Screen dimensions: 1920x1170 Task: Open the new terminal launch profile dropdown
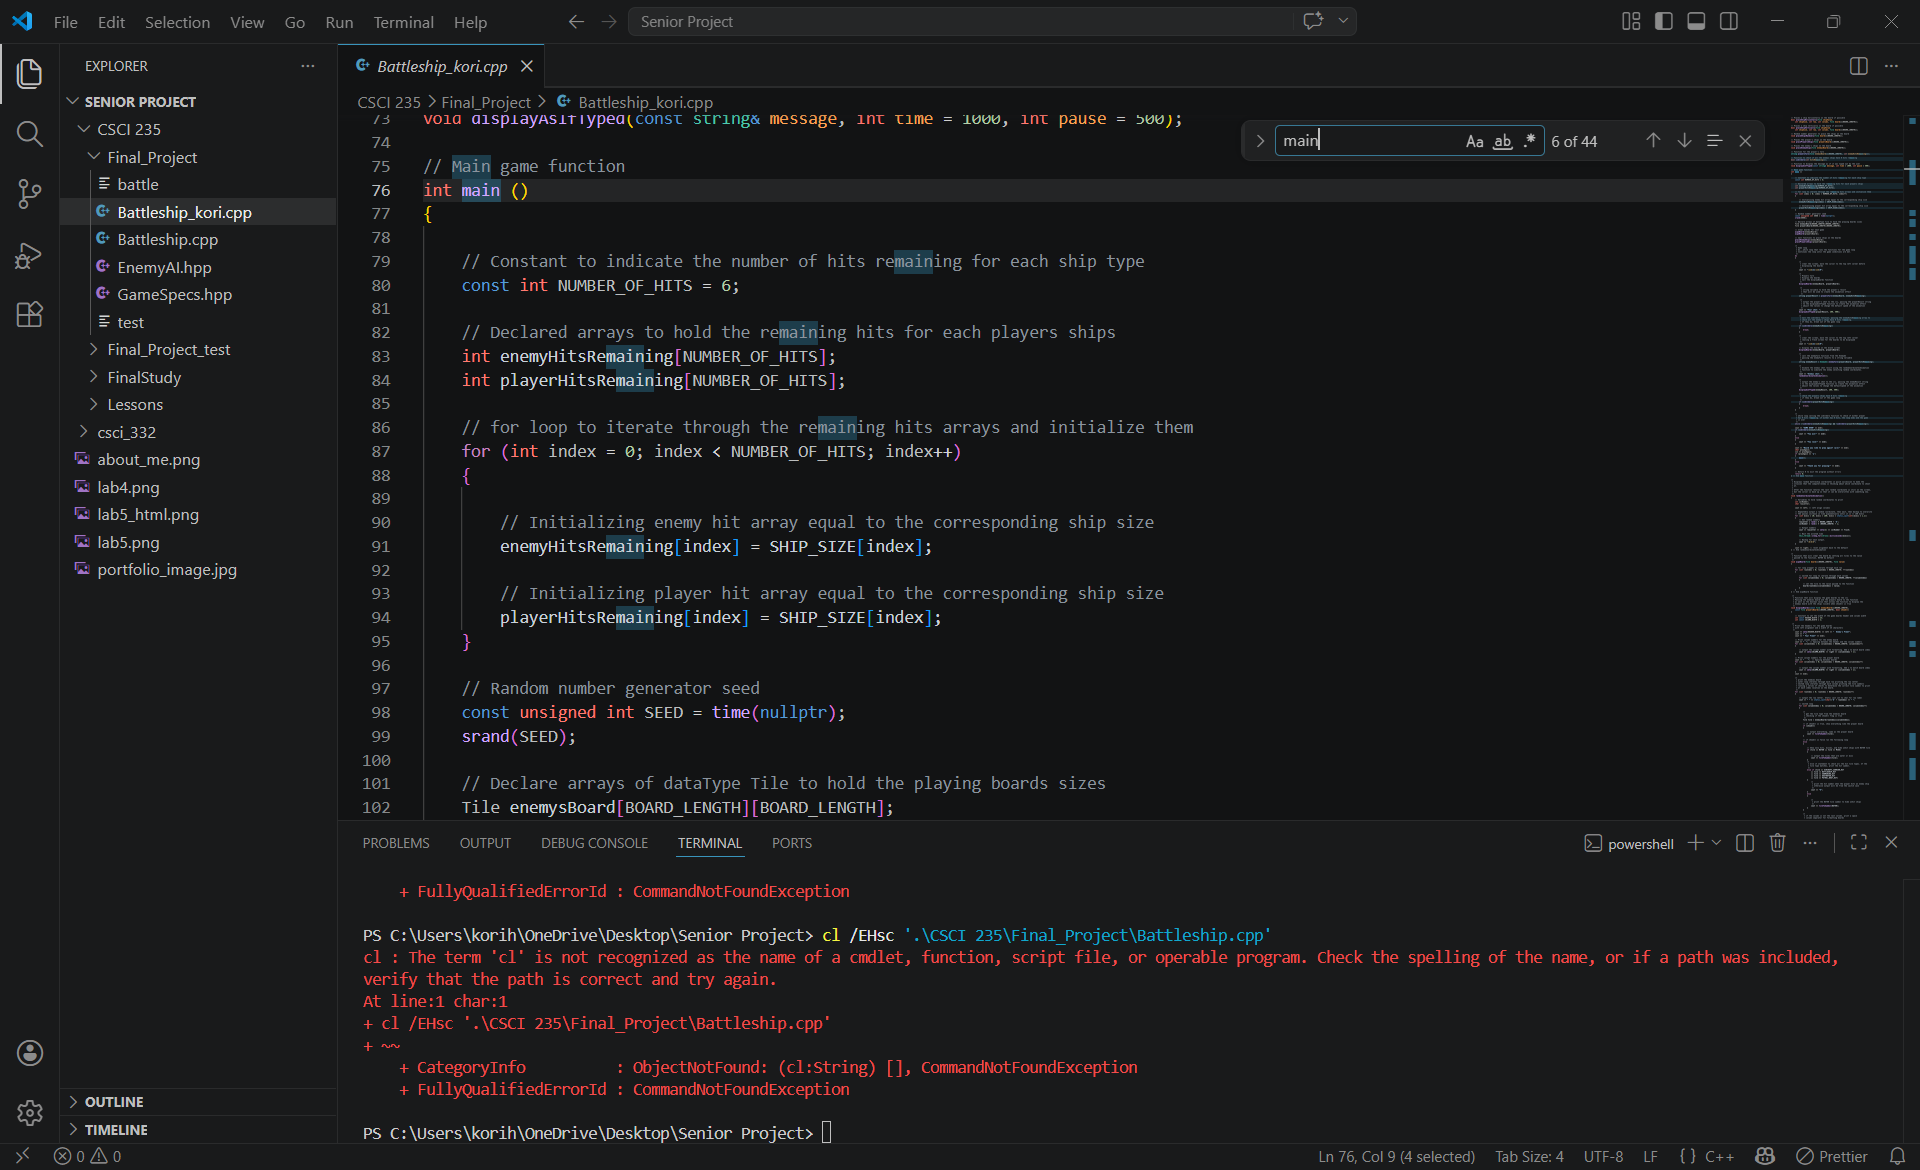point(1717,843)
